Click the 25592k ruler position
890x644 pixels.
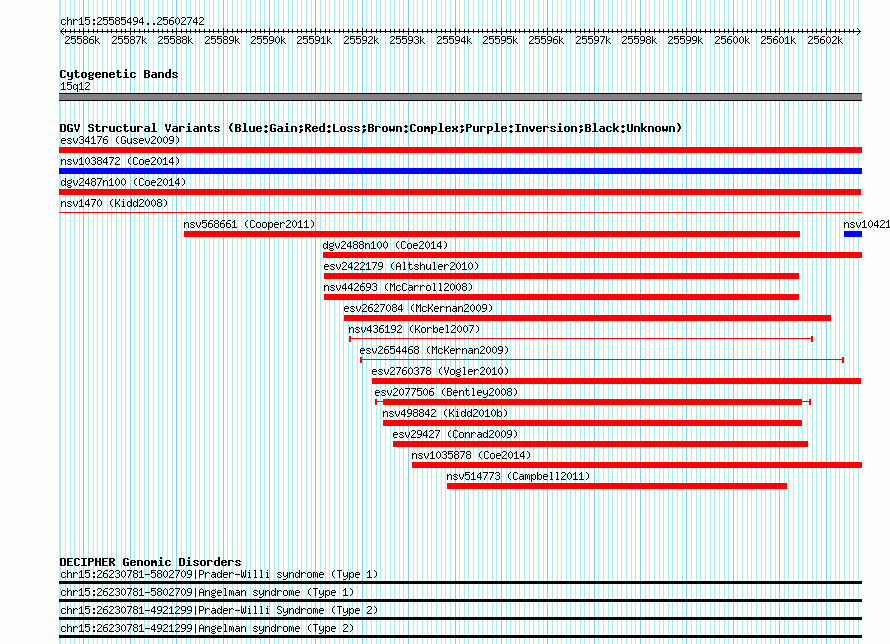(x=361, y=40)
